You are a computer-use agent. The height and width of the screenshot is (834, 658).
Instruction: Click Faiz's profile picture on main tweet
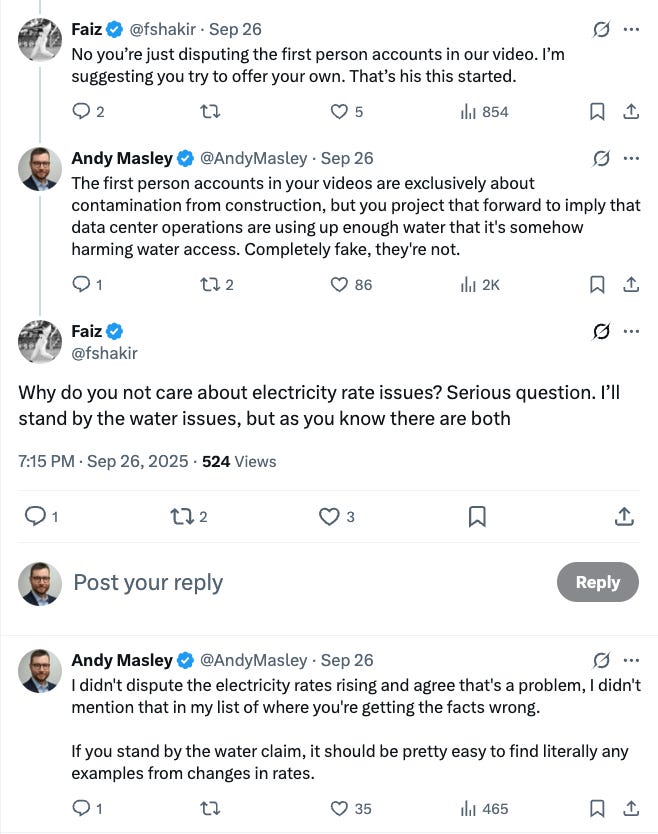[x=40, y=342]
